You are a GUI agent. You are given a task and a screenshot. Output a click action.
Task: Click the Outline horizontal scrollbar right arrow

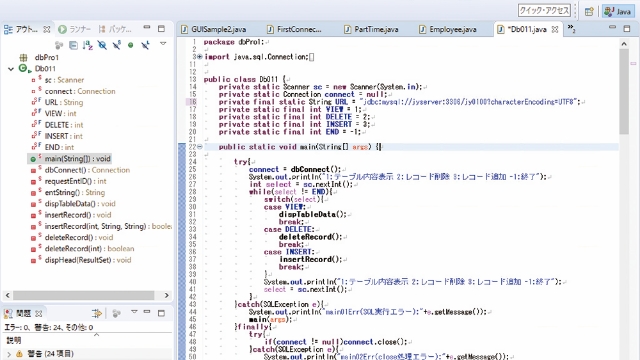click(x=166, y=295)
